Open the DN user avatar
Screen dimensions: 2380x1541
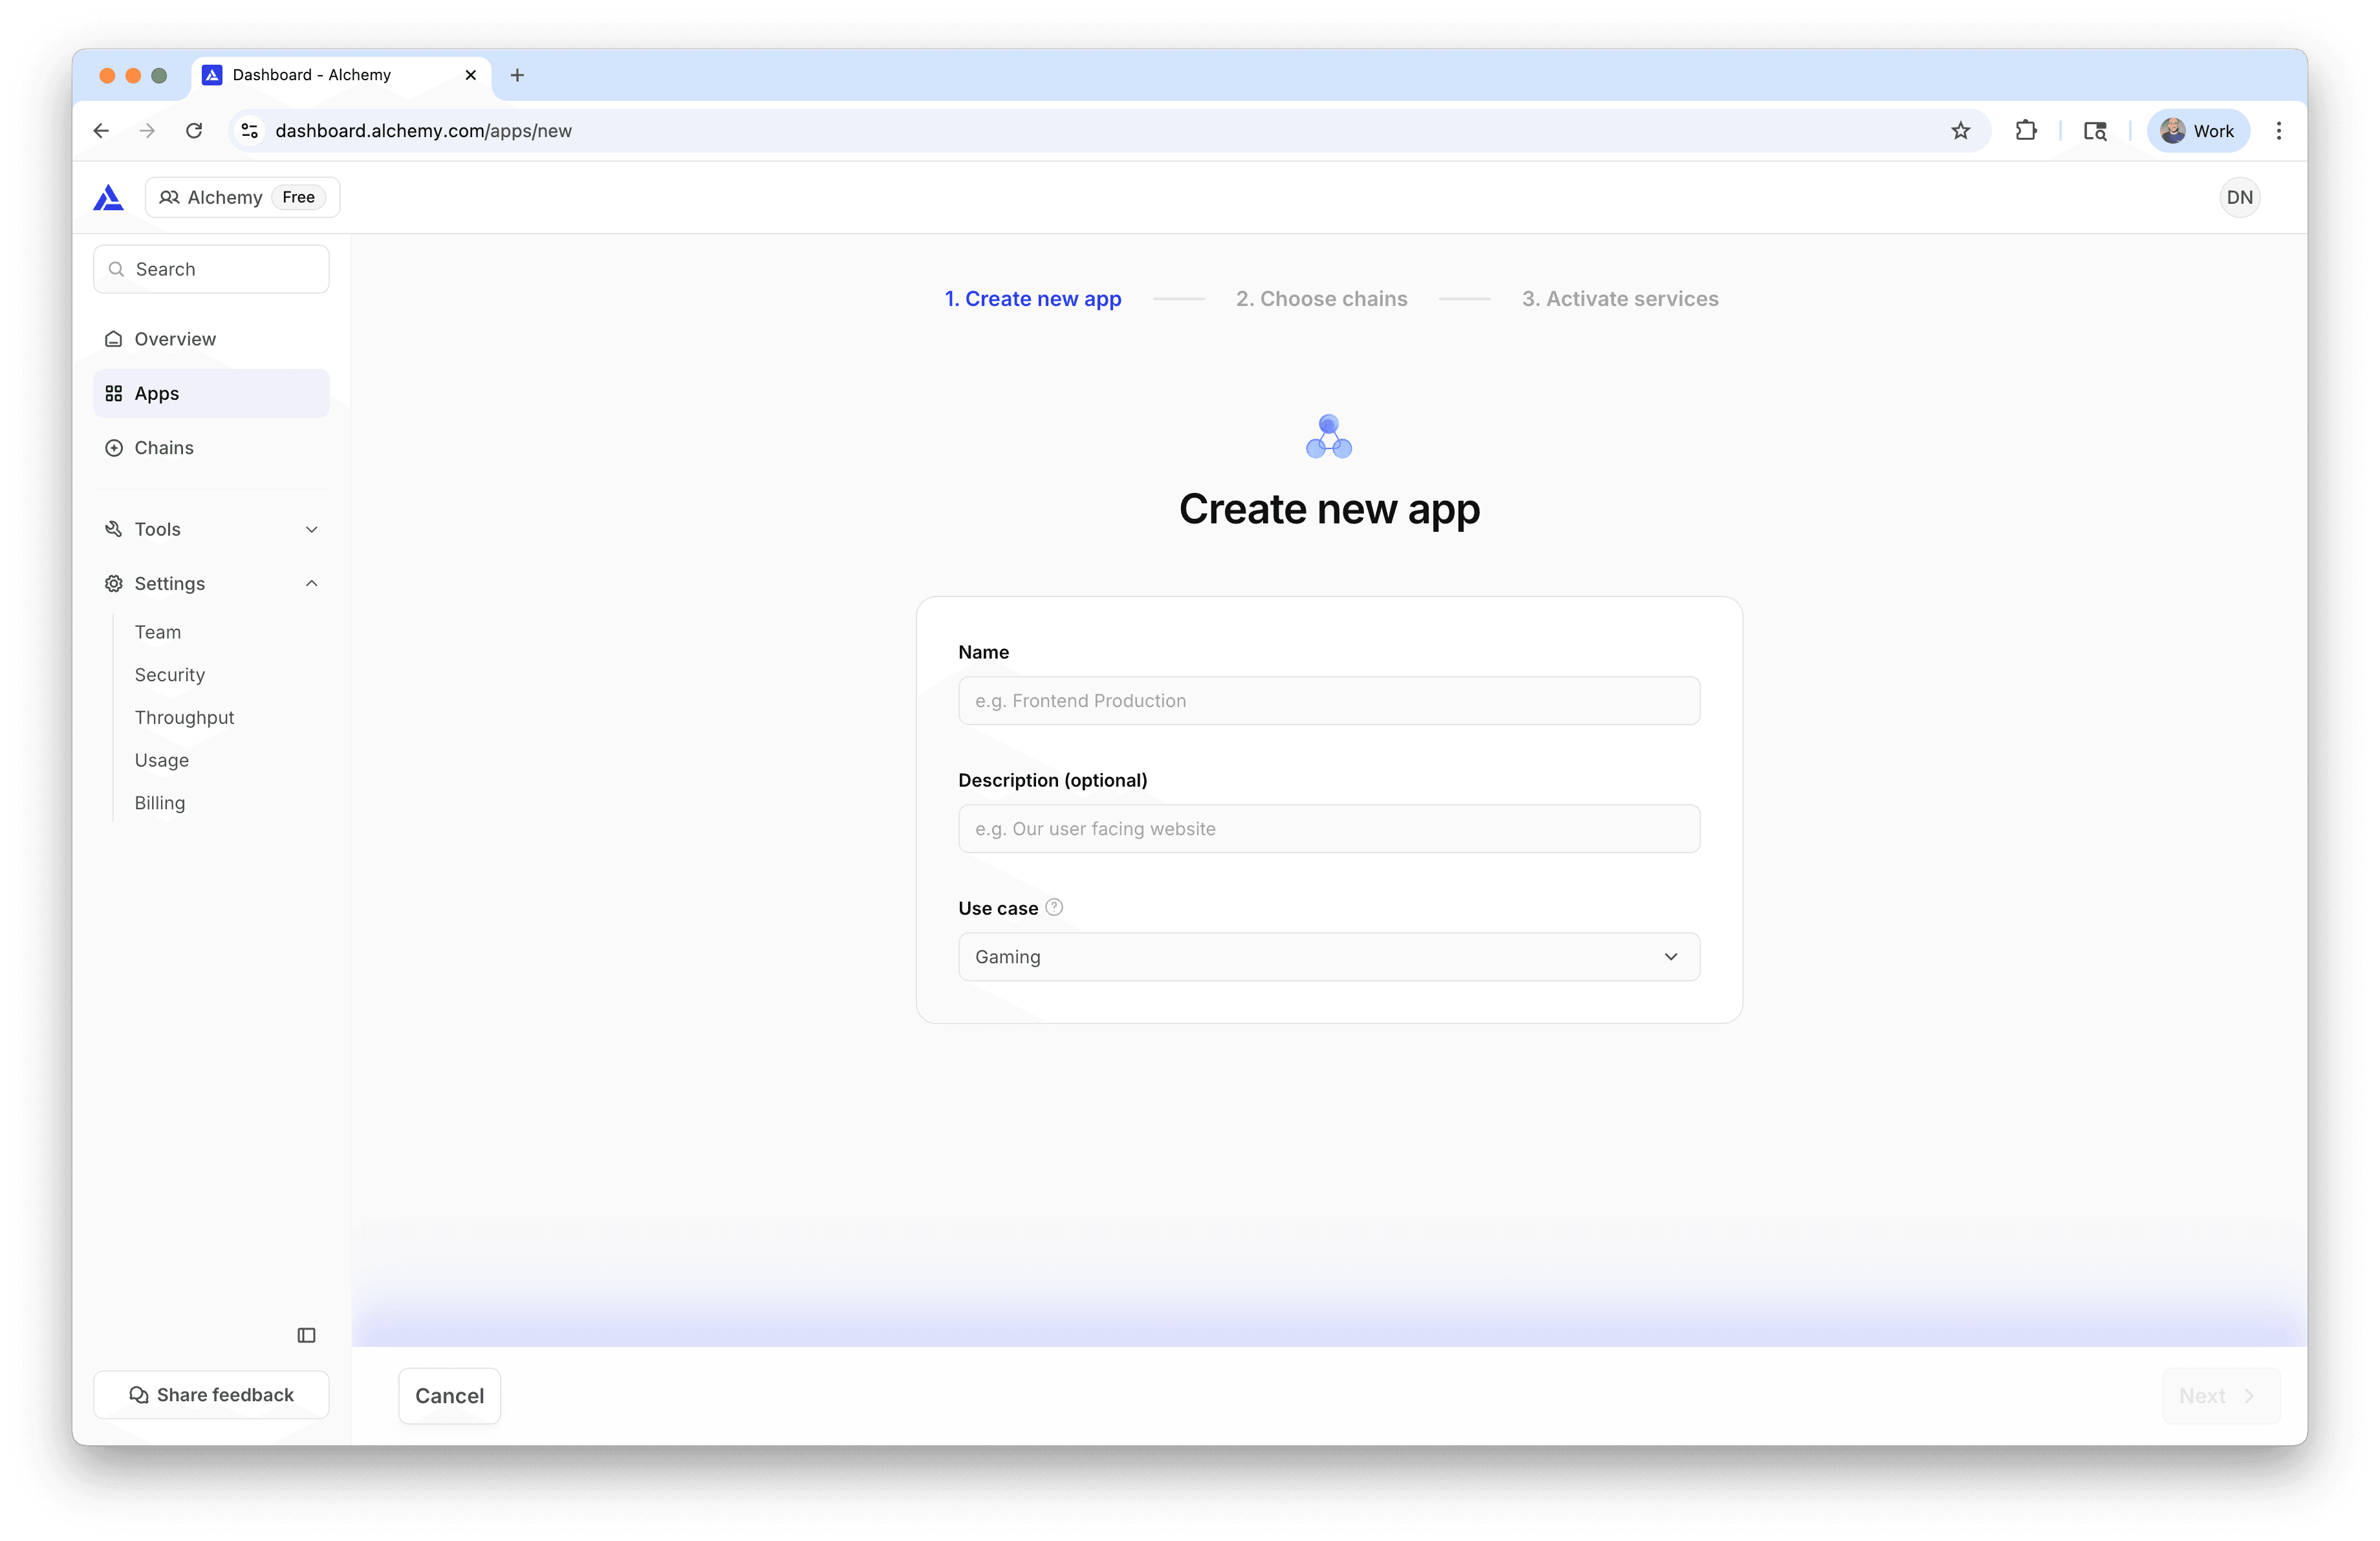pyautogui.click(x=2239, y=198)
